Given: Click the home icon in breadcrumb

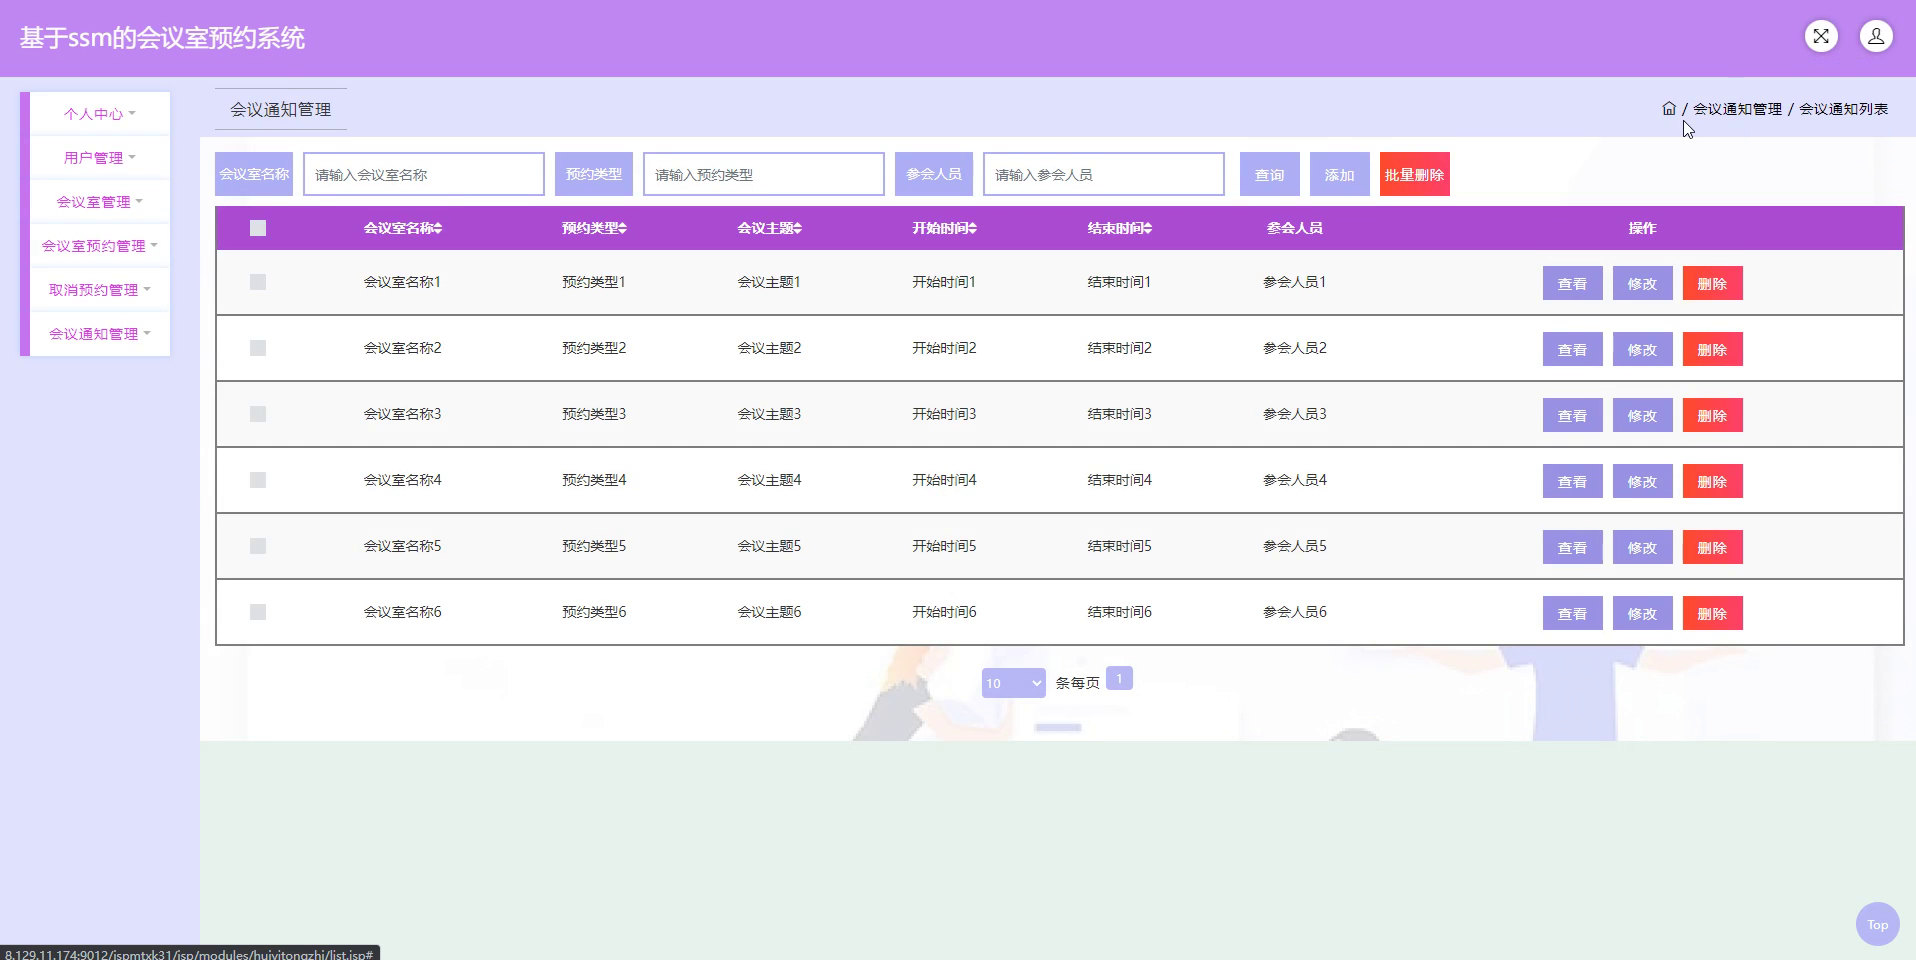Looking at the screenshot, I should 1669,108.
